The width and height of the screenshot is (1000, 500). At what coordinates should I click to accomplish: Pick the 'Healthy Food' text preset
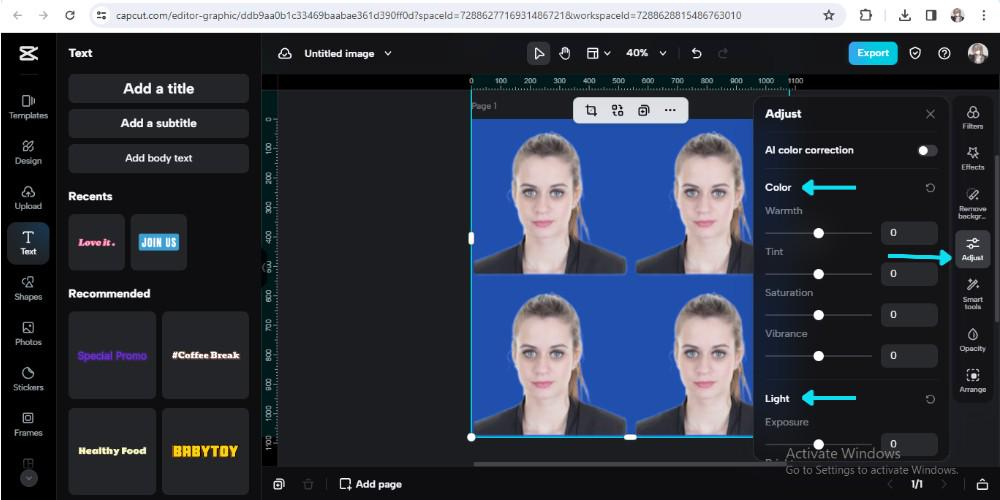pos(112,451)
